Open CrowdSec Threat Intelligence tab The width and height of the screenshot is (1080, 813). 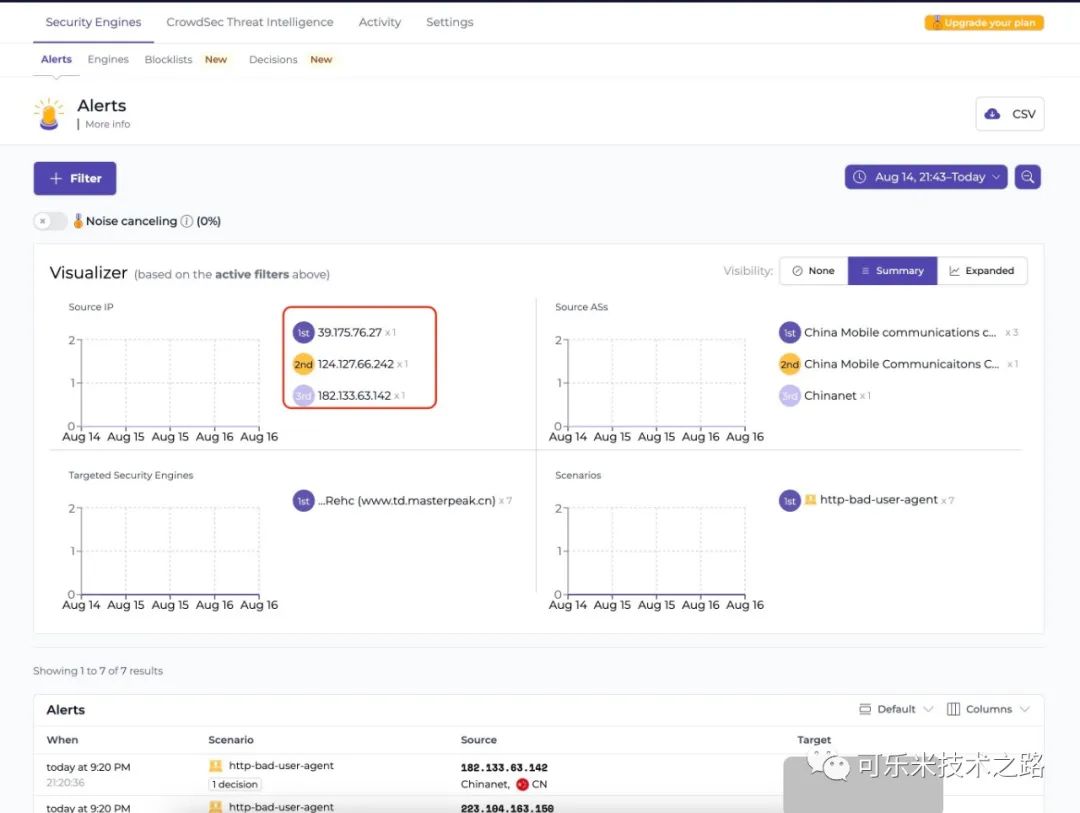pos(249,22)
